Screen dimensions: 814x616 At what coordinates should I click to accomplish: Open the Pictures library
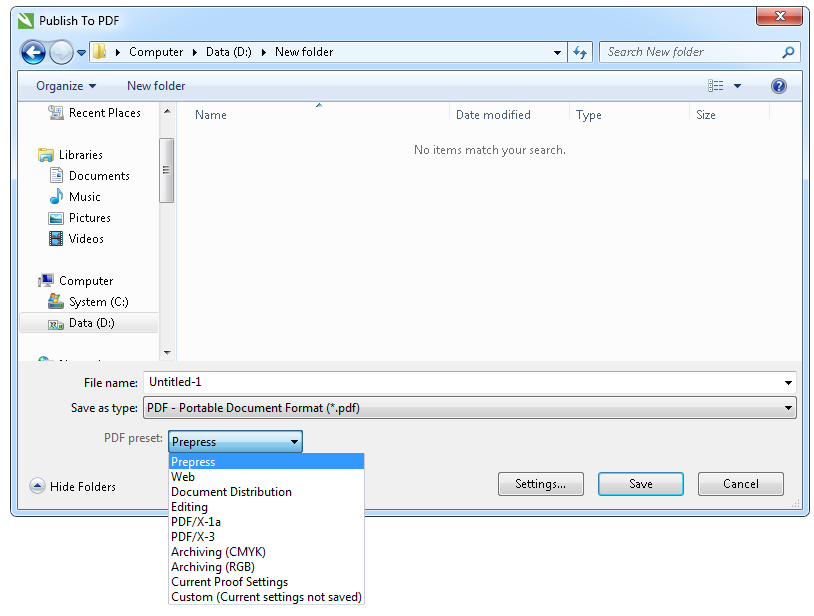79,218
